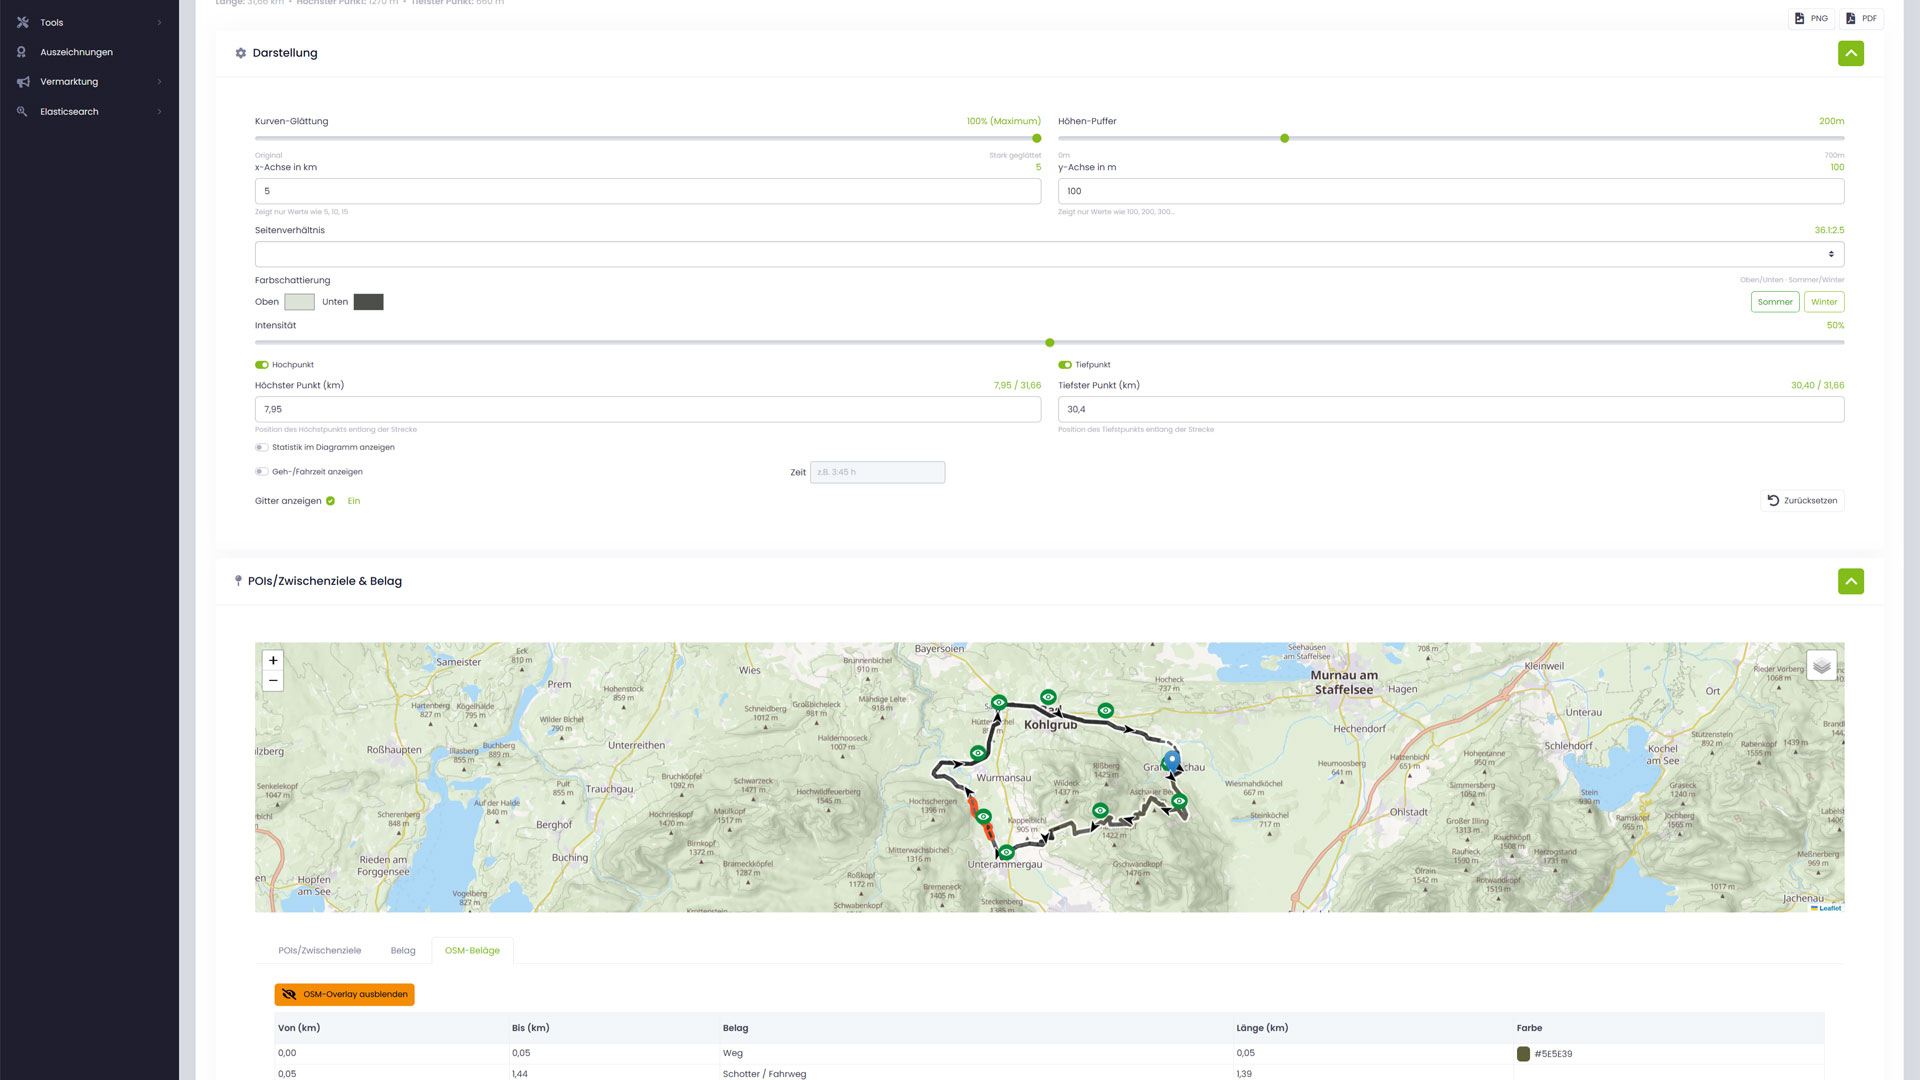Open the map layers control icon

pos(1821,665)
